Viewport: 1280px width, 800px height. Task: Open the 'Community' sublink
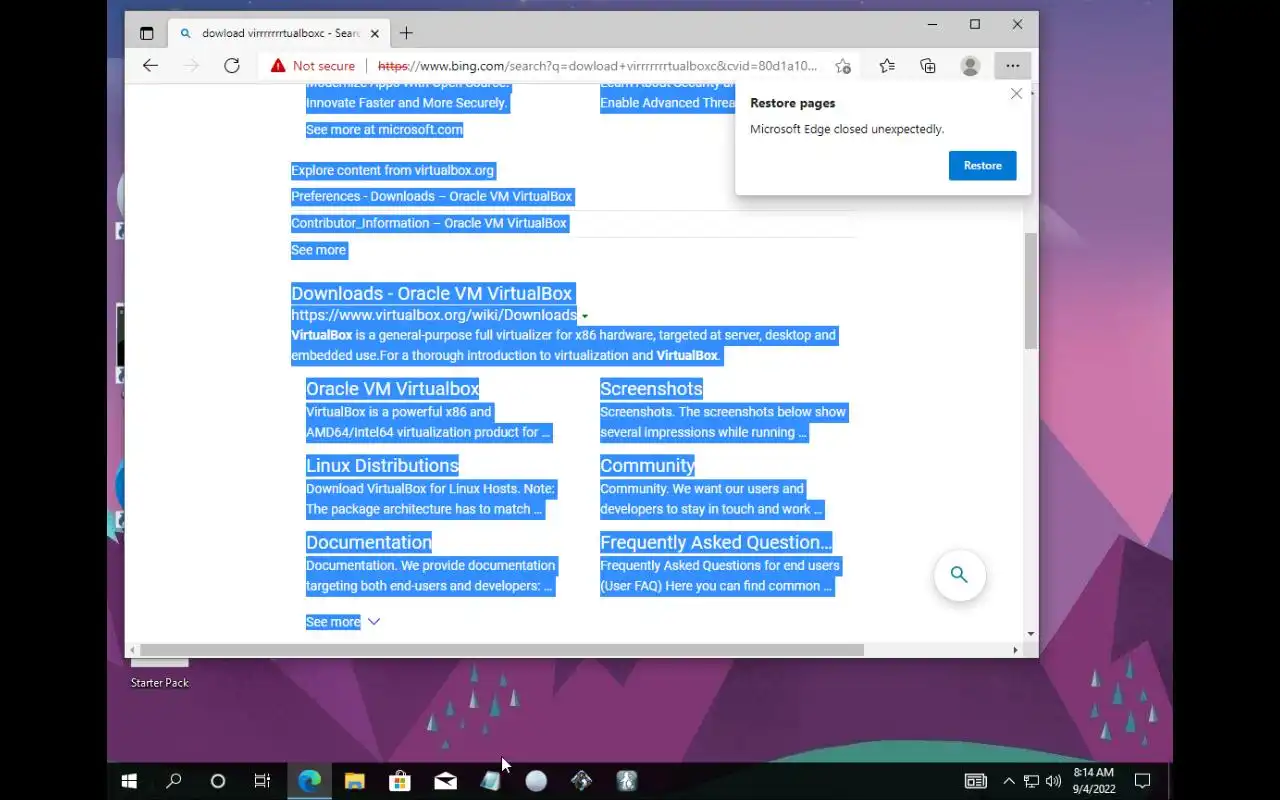[x=647, y=465]
